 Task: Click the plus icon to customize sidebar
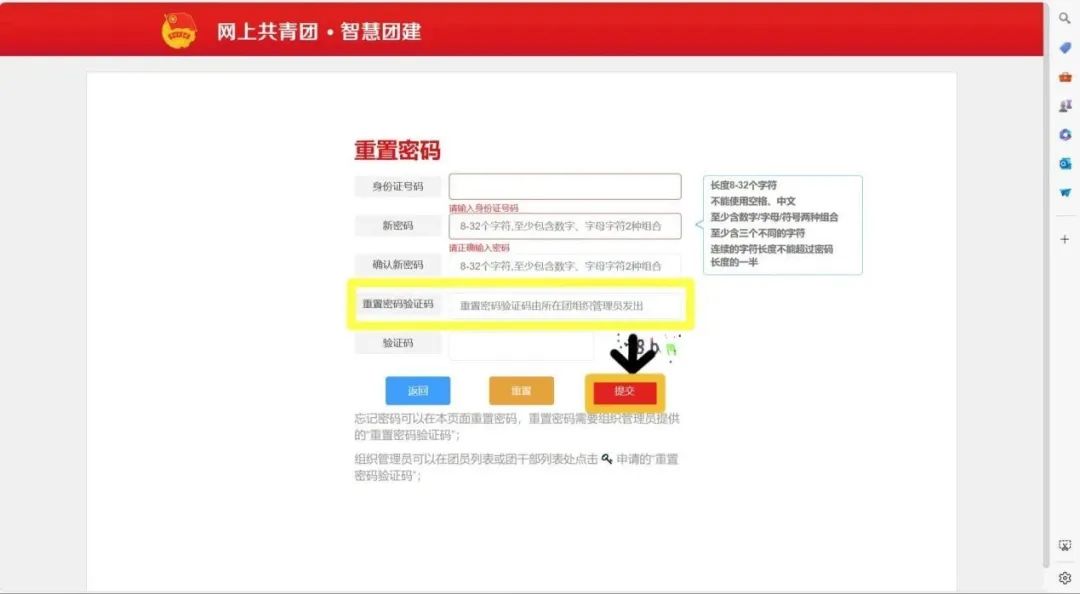coord(1065,239)
